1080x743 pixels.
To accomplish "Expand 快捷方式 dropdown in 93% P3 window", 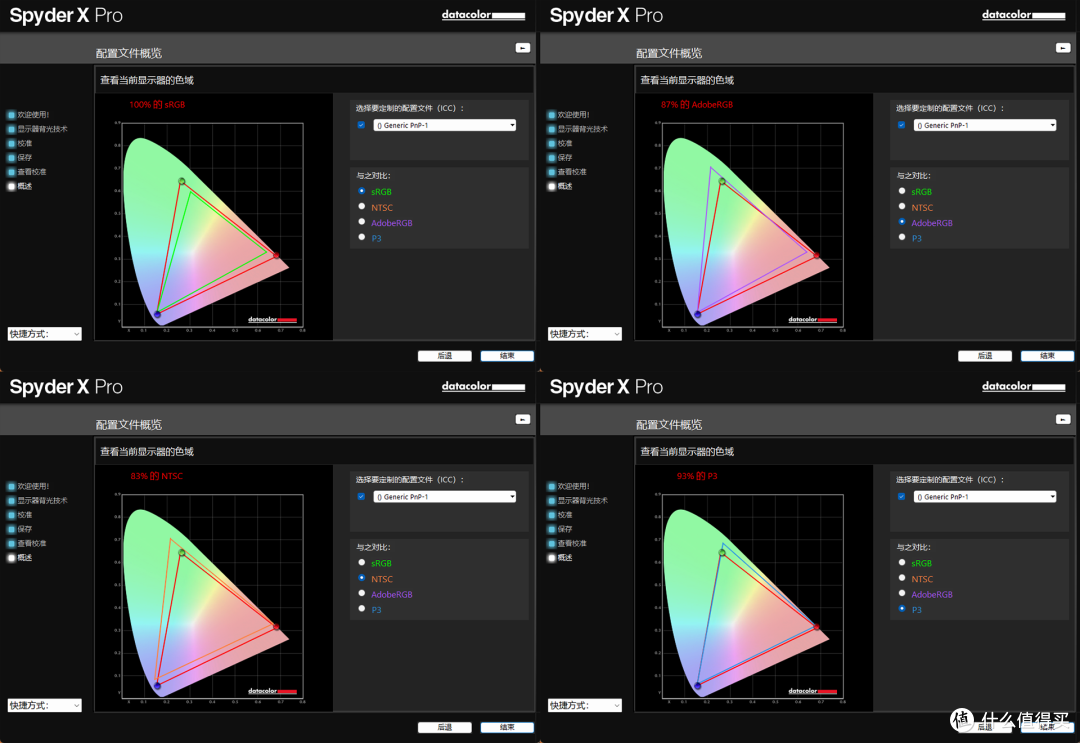I will [585, 705].
